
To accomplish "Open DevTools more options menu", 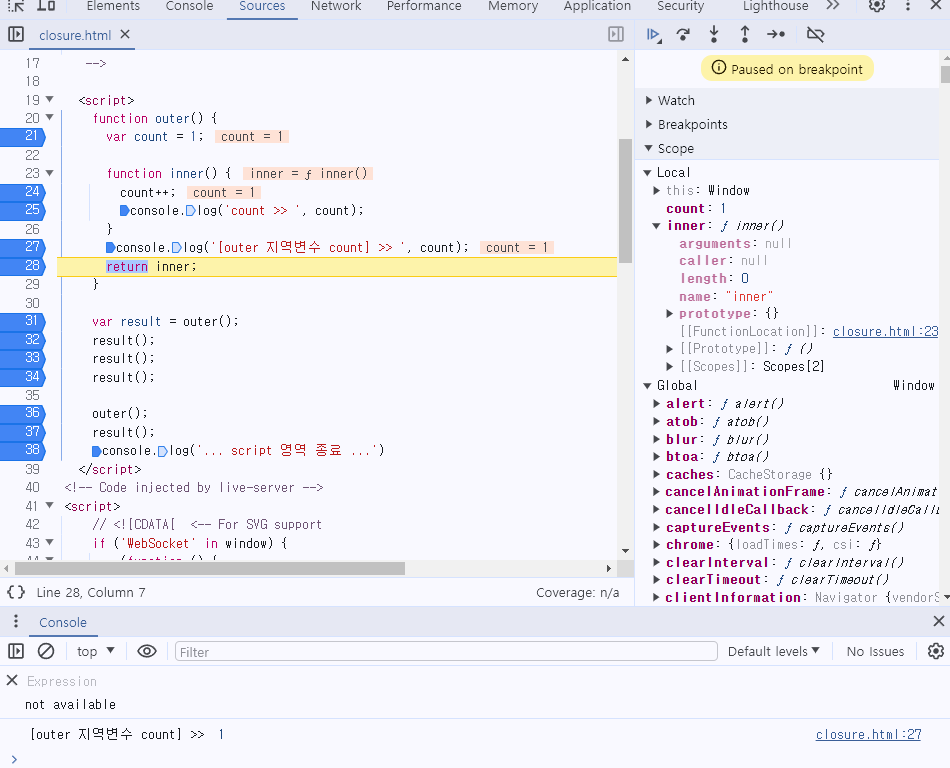I will (908, 6).
